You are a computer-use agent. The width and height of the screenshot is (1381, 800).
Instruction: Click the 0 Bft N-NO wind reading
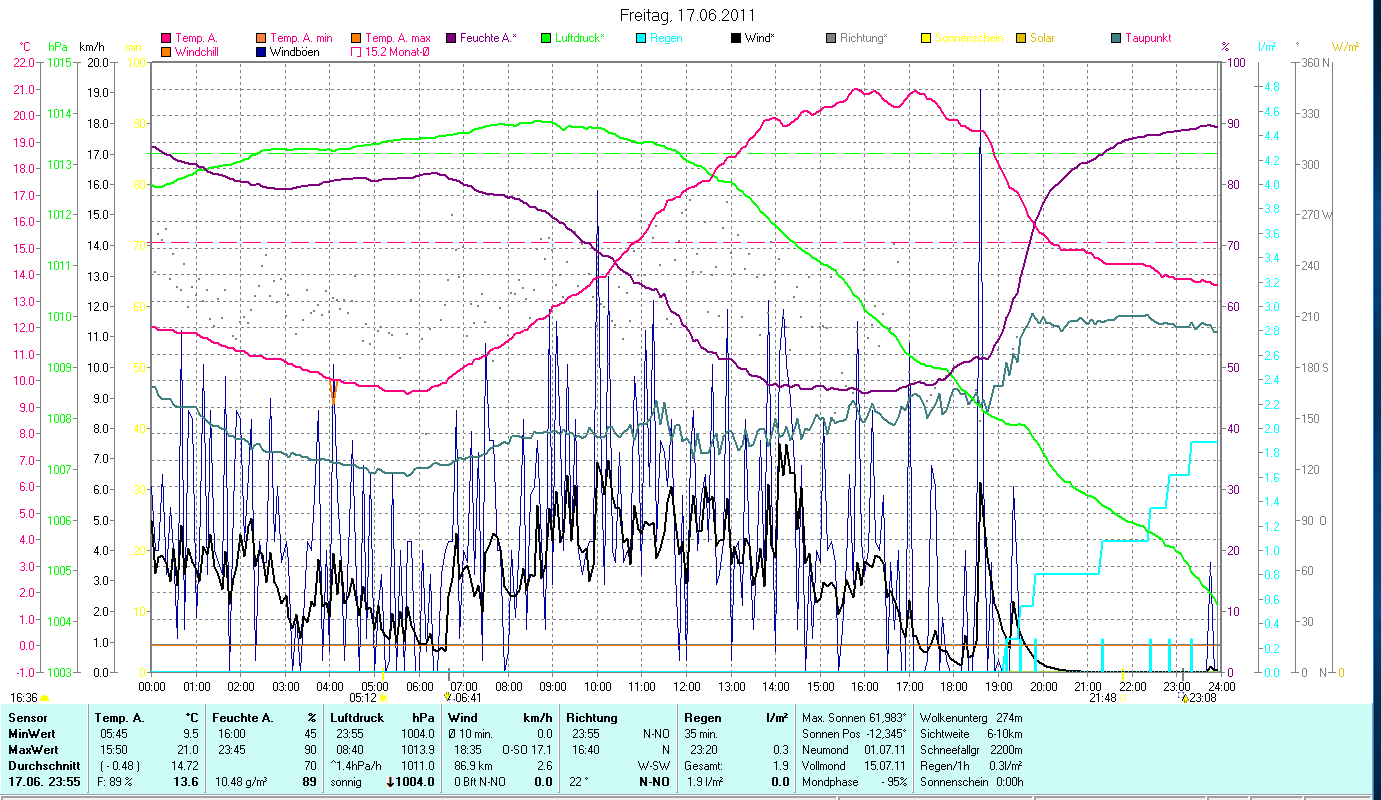click(478, 782)
